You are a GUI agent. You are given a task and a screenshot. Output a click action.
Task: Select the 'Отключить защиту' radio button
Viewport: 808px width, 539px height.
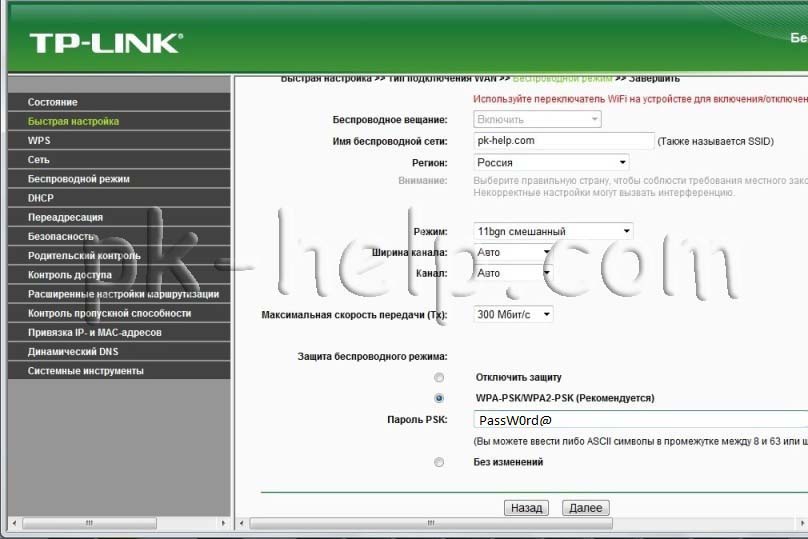pyautogui.click(x=439, y=378)
